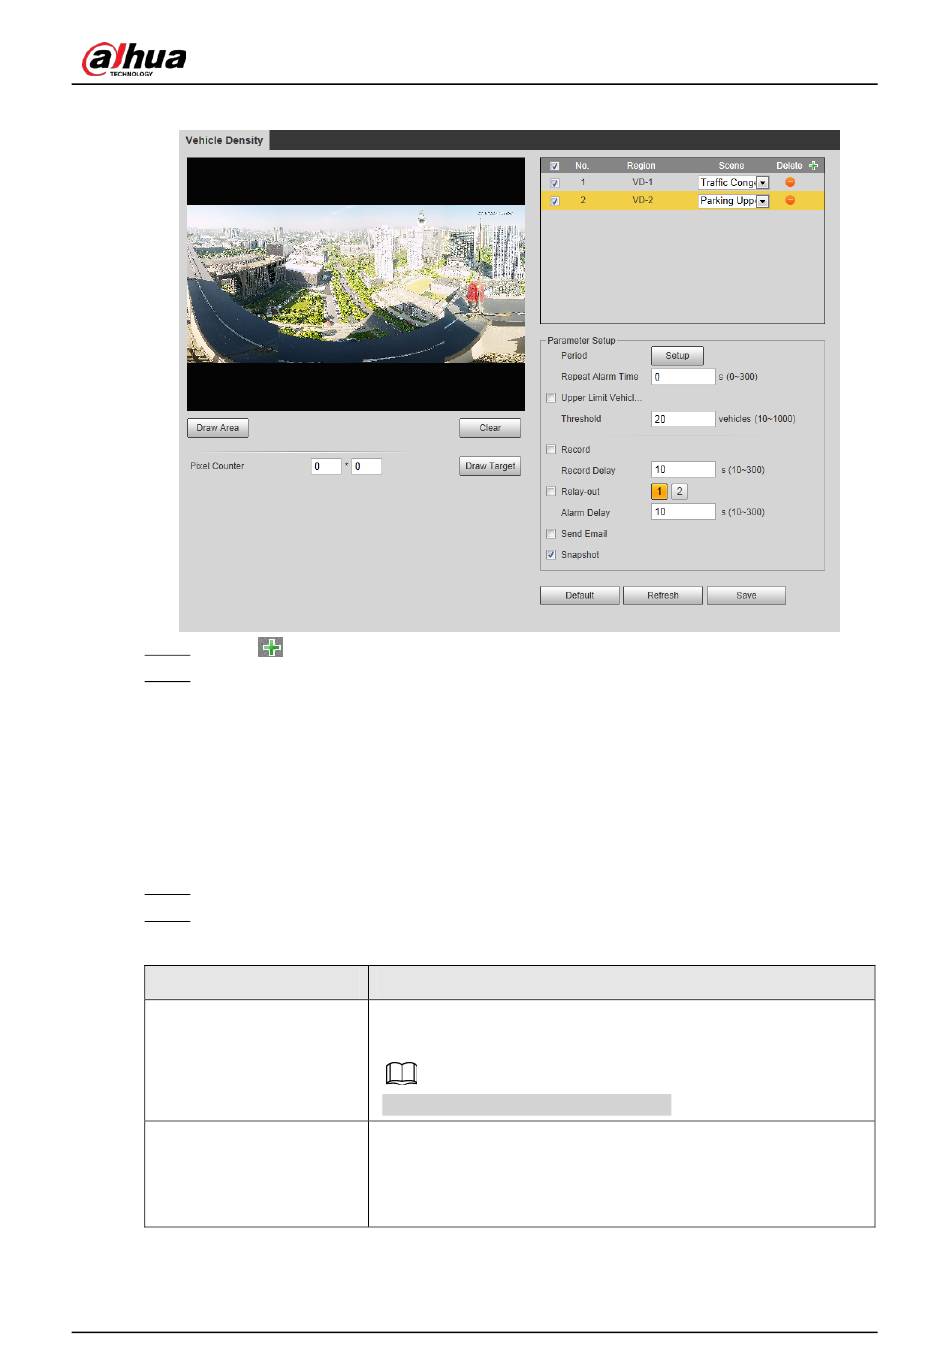
Task: Select the VD-2 region row text
Action: [642, 201]
